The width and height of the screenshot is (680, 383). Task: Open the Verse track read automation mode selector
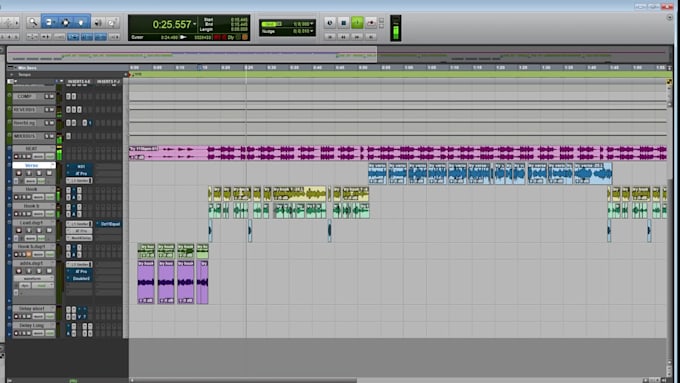(41, 181)
